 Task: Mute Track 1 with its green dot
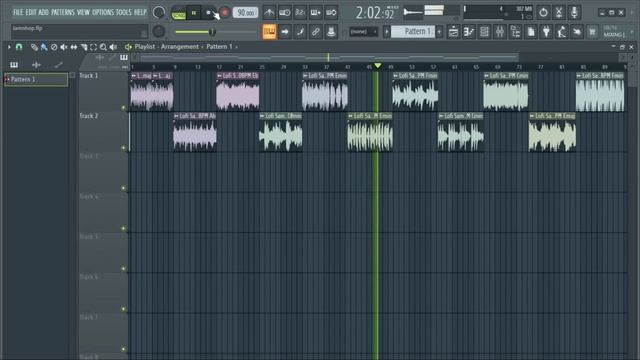123,108
